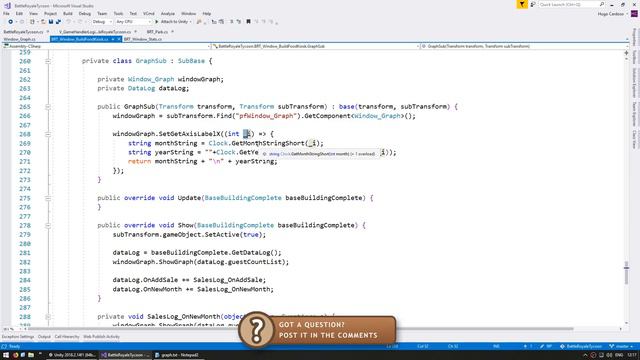Click the account avatar icon

pos(634,14)
